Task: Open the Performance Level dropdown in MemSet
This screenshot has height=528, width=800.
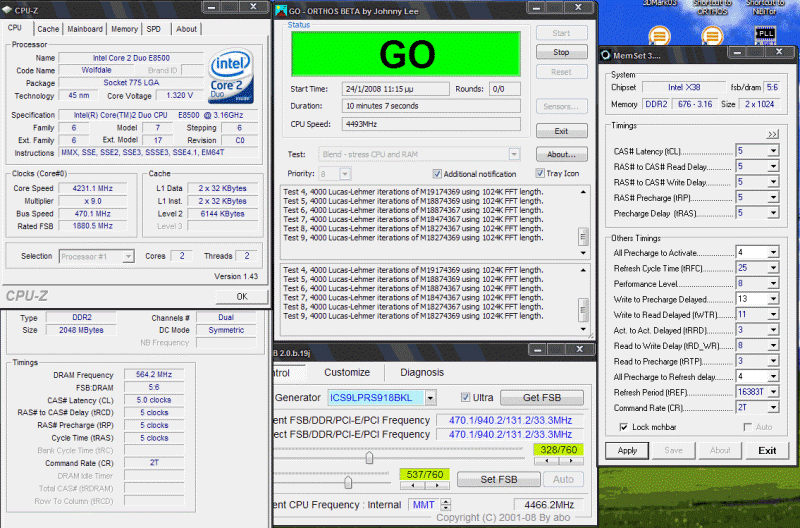Action: pos(773,284)
